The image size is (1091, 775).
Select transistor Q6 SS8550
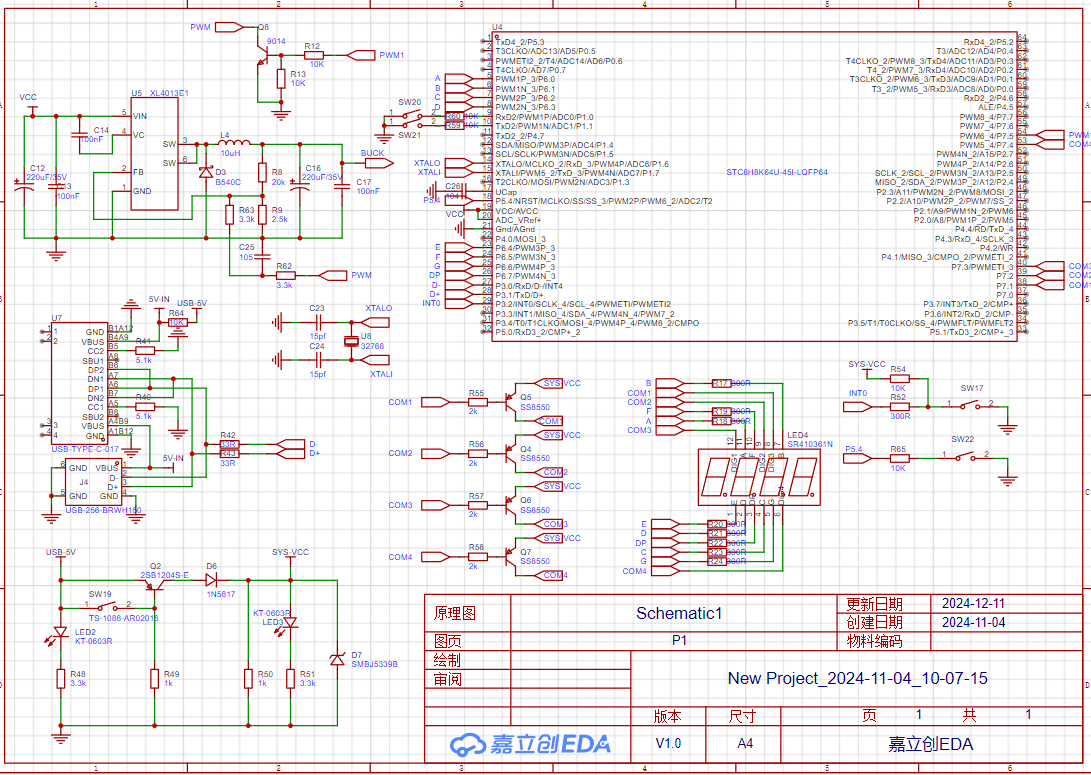point(509,505)
